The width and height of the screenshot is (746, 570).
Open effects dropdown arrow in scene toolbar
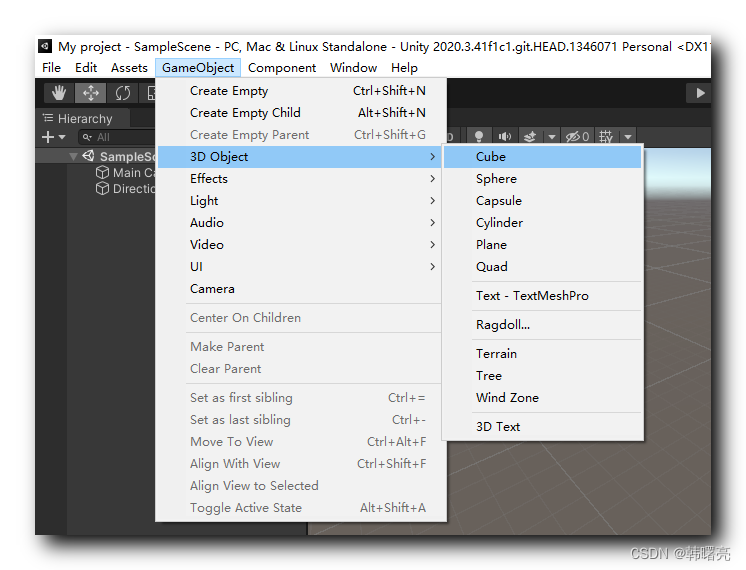point(551,137)
